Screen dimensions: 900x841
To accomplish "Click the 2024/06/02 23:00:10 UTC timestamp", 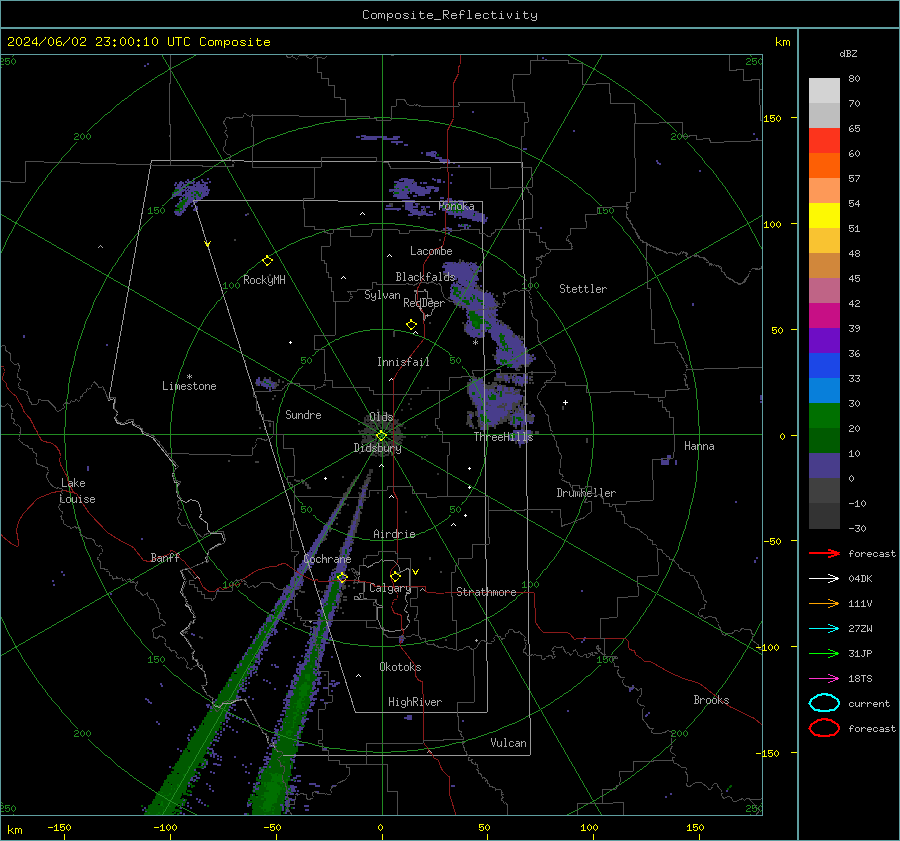I will coord(139,42).
